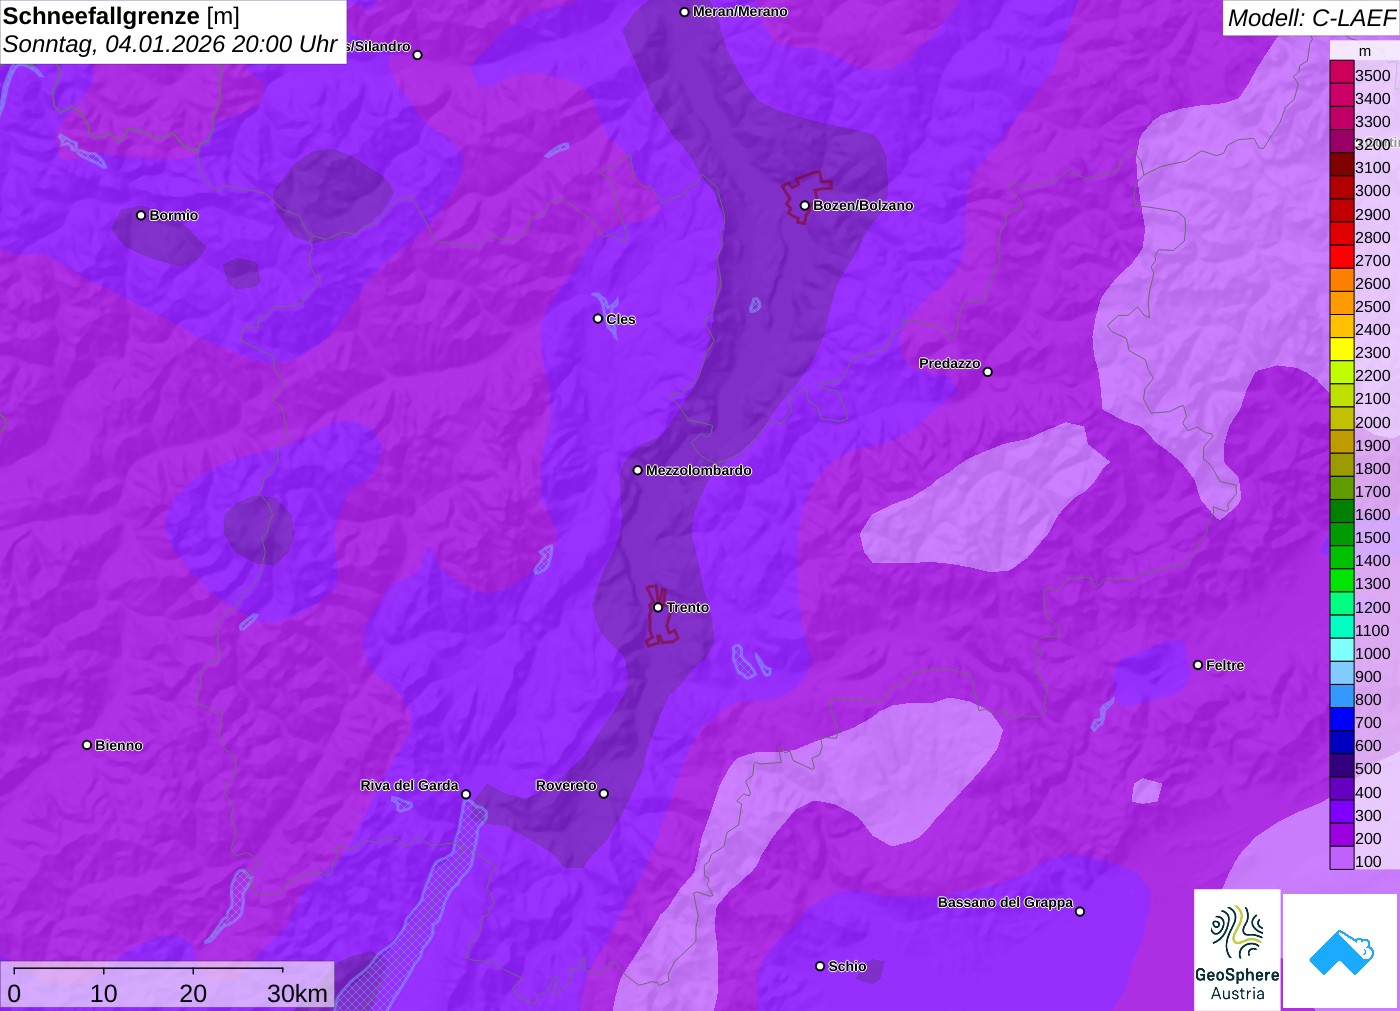Screen dimensions: 1400x1011
Task: Click the Schio marker dot
Action: [x=820, y=966]
